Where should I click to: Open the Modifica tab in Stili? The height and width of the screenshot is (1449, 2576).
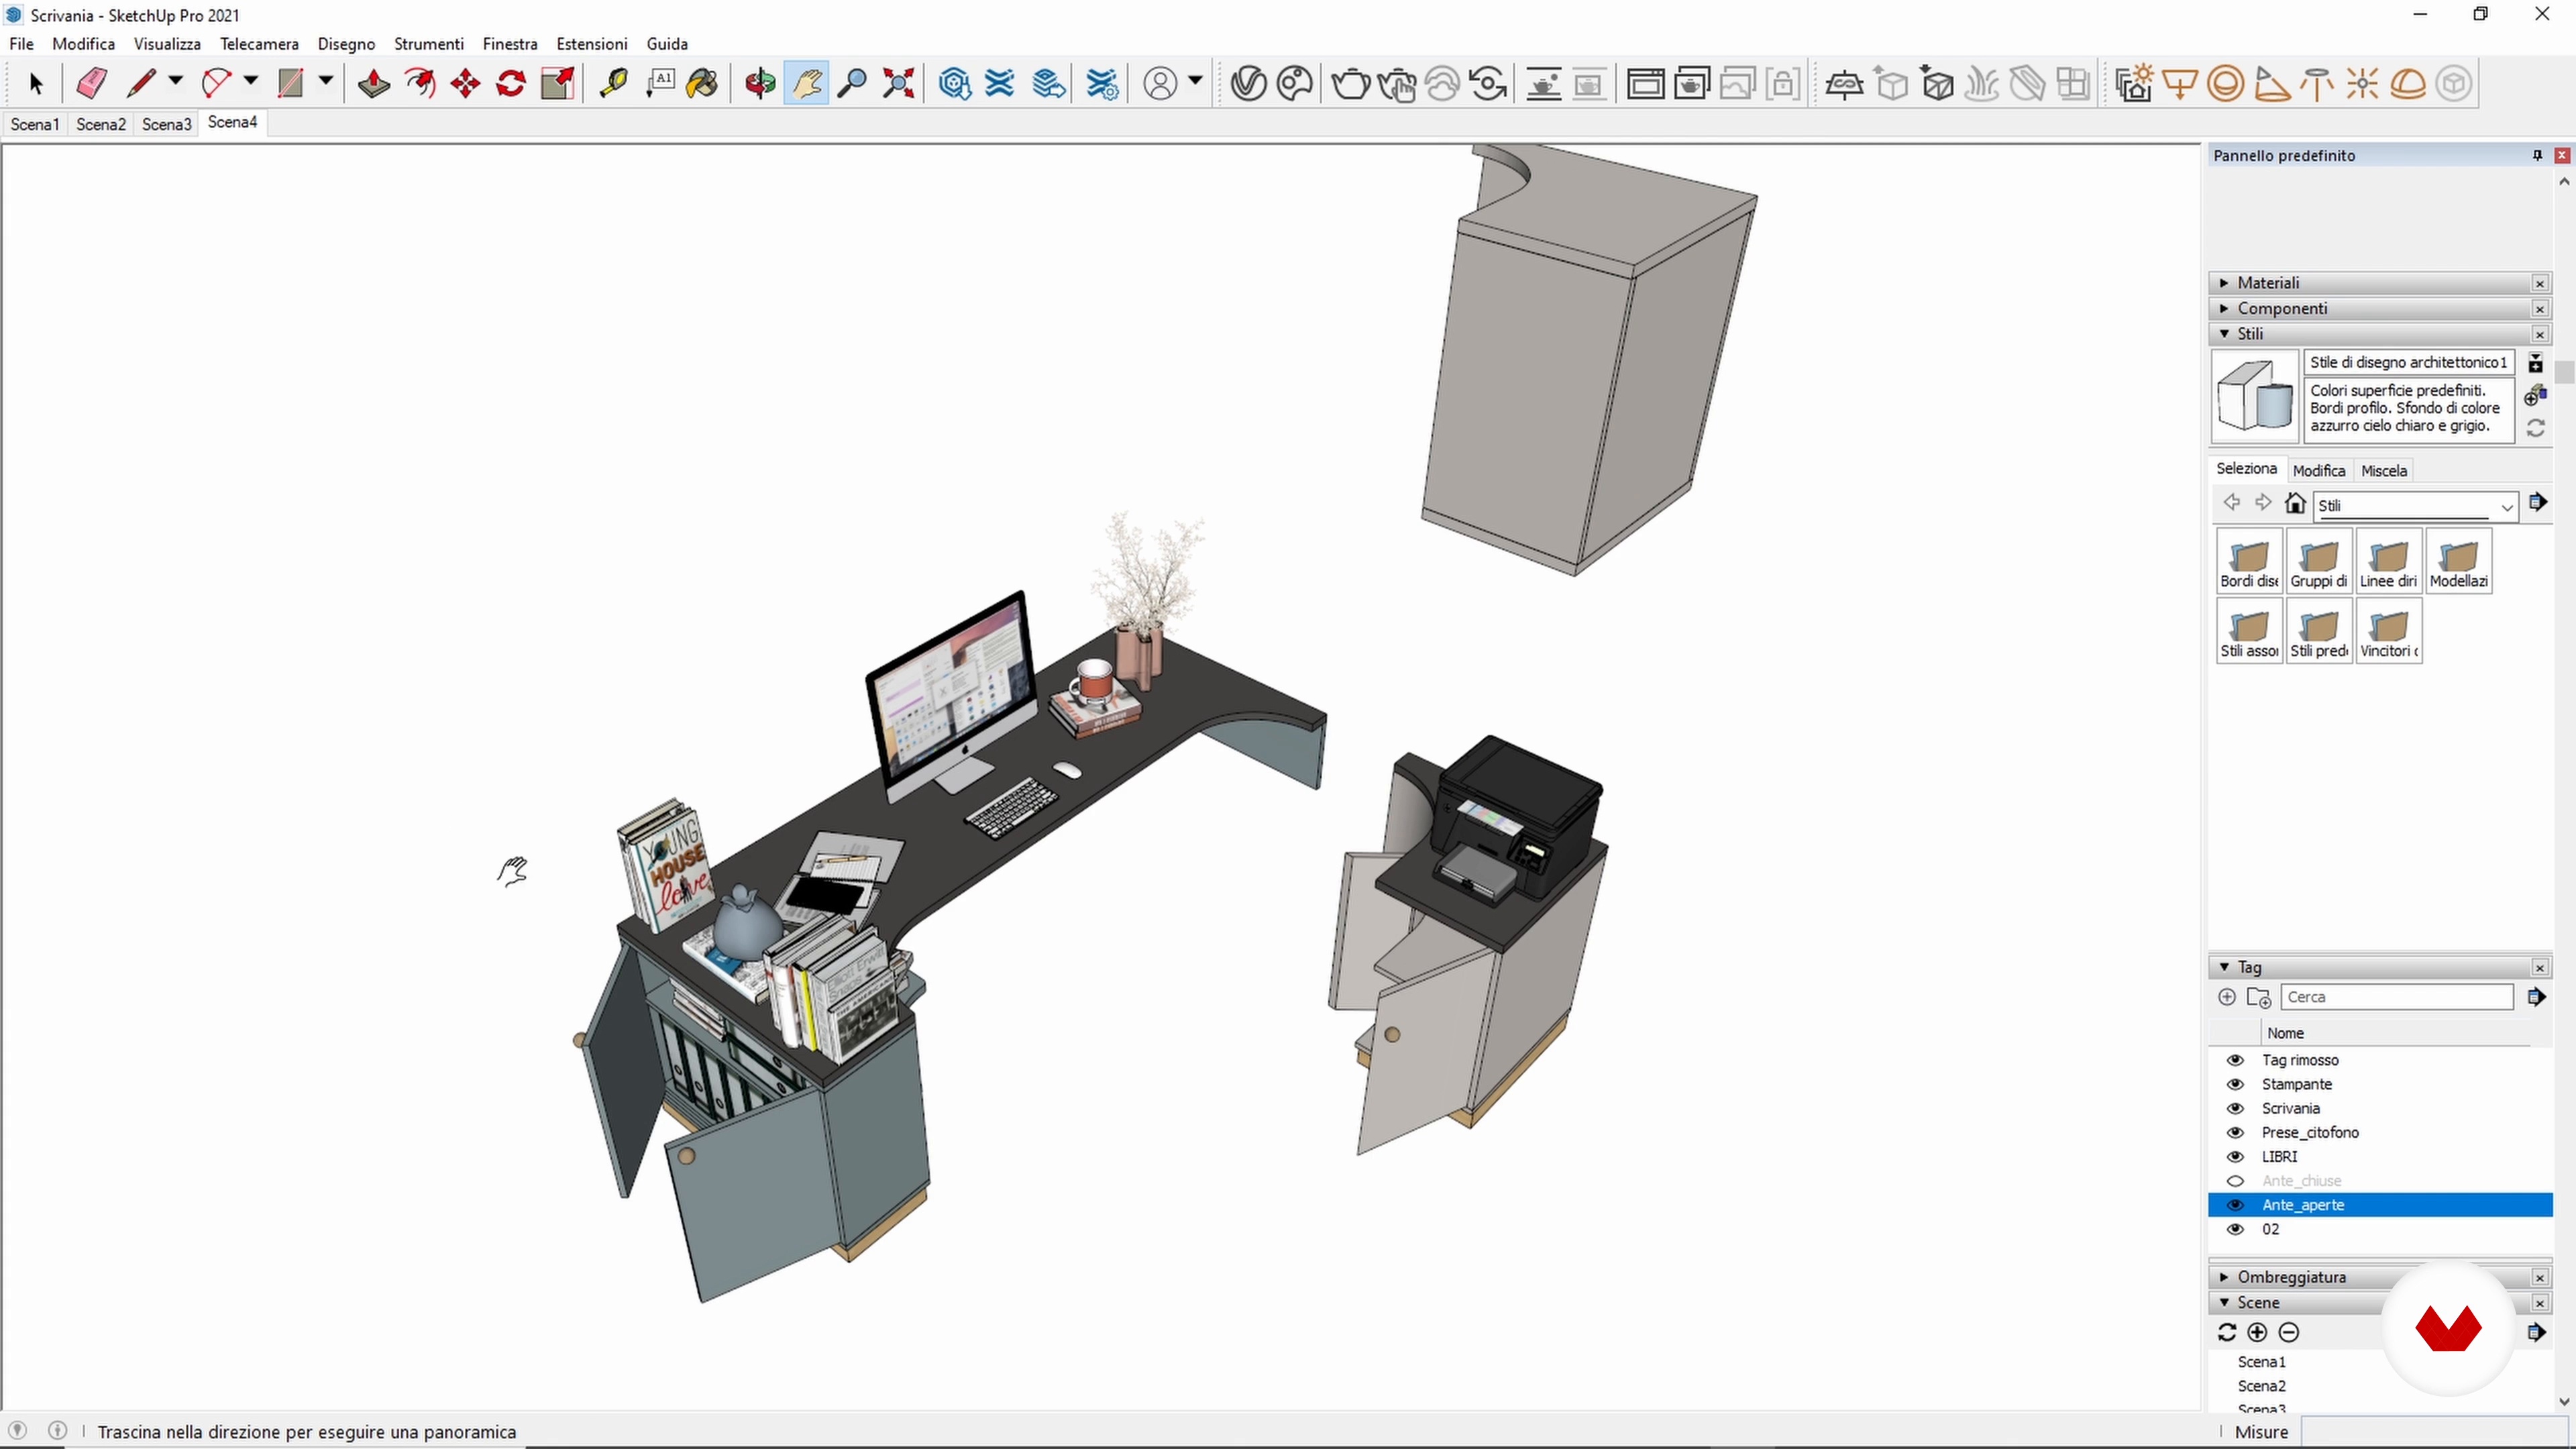[2318, 471]
